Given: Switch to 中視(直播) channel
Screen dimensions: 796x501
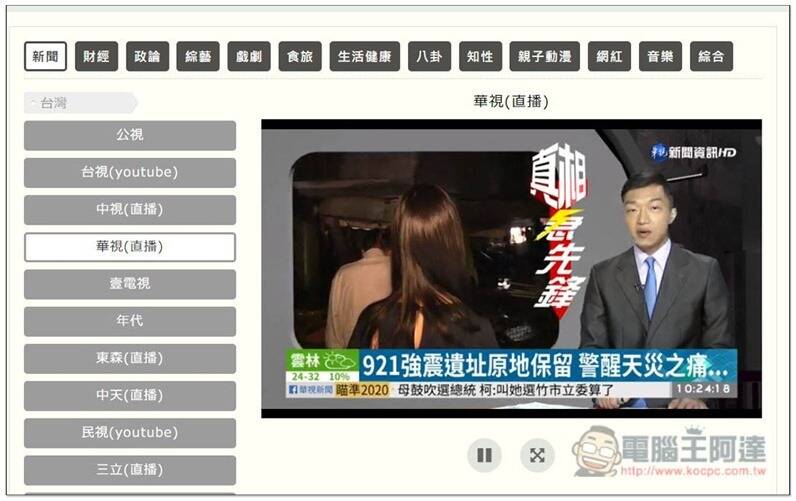Looking at the screenshot, I should (130, 210).
